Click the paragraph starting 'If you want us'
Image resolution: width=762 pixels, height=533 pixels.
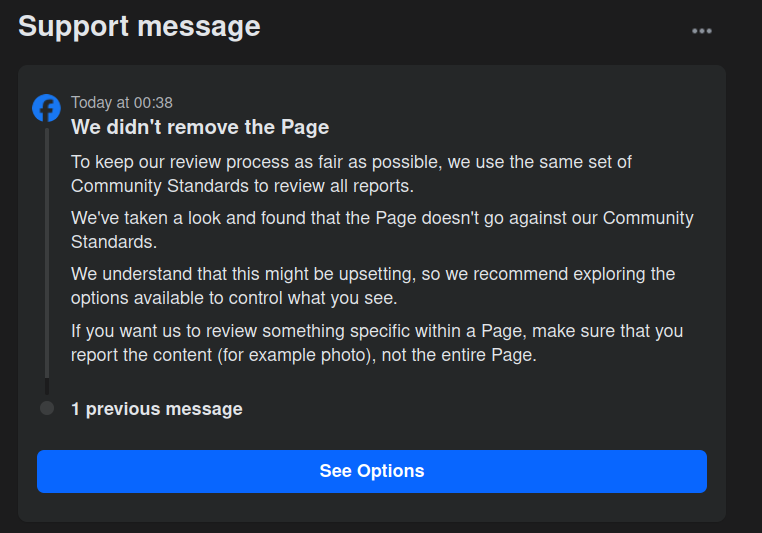coord(376,342)
